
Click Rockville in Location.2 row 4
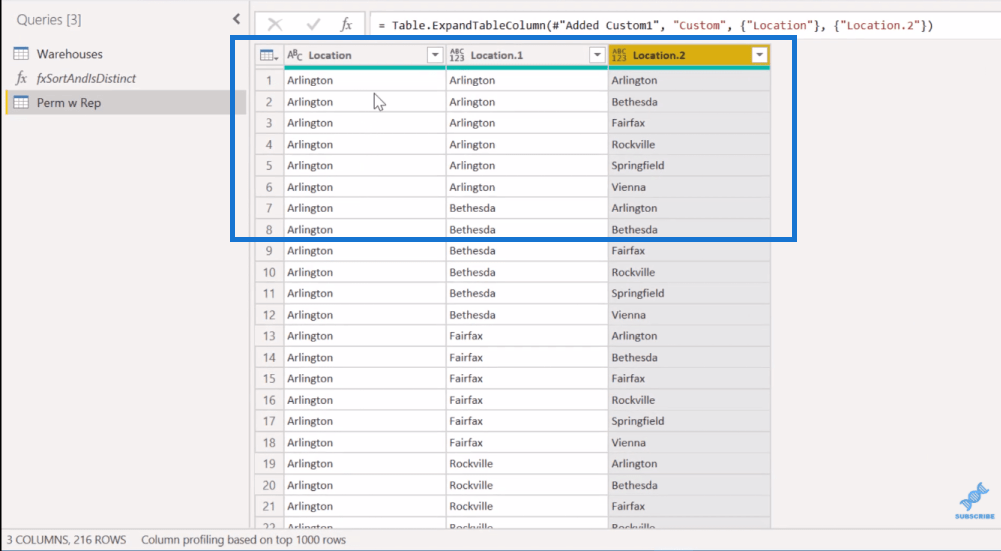coord(633,145)
